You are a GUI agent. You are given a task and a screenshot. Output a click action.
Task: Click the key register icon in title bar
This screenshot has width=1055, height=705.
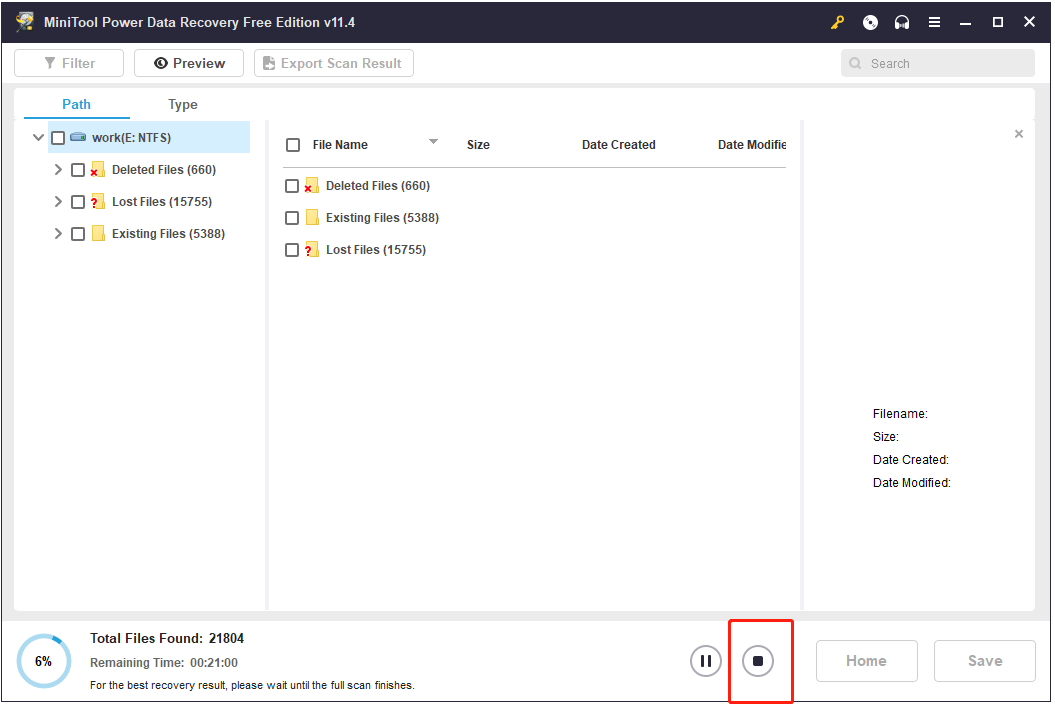click(837, 23)
